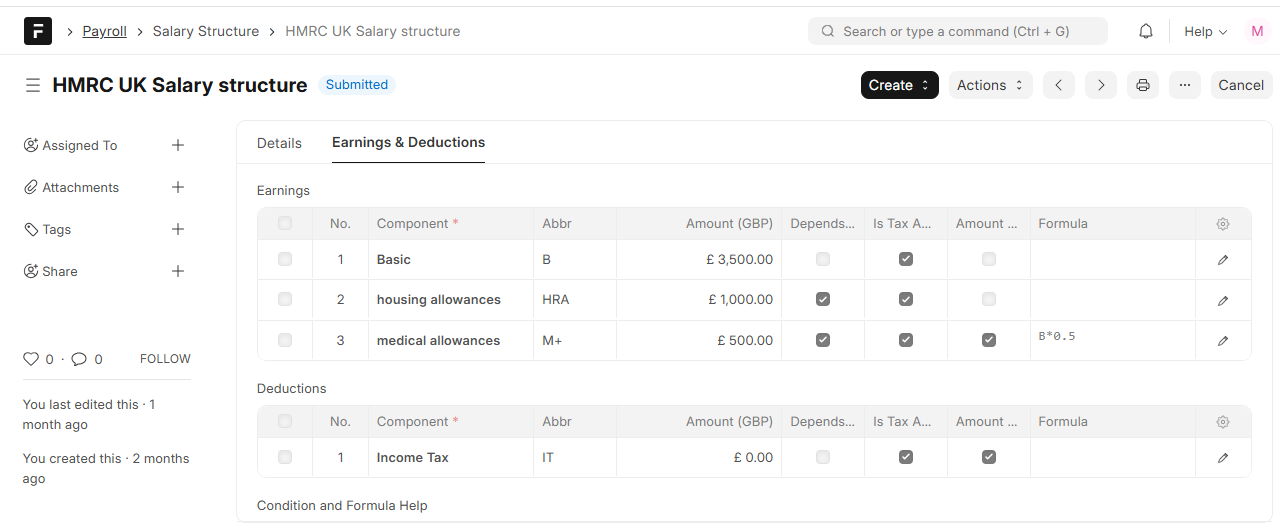Select the housing allowances row checkbox

point(285,299)
